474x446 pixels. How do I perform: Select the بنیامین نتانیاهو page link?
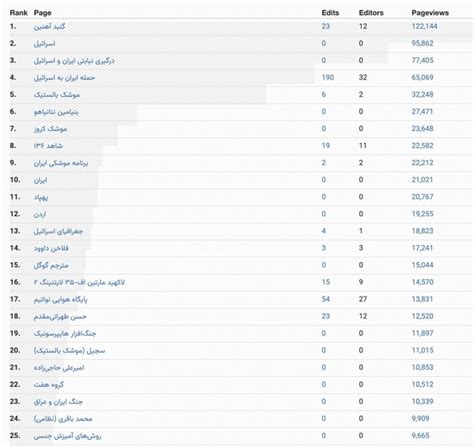[x=56, y=112]
